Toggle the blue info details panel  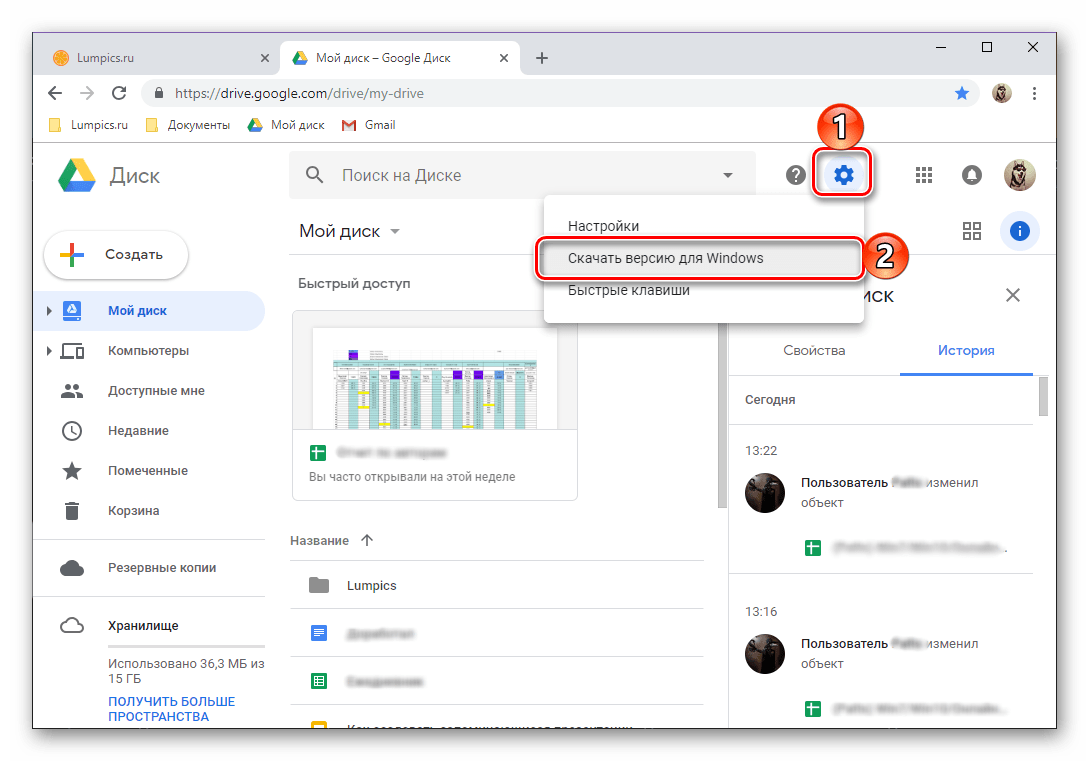(1020, 231)
